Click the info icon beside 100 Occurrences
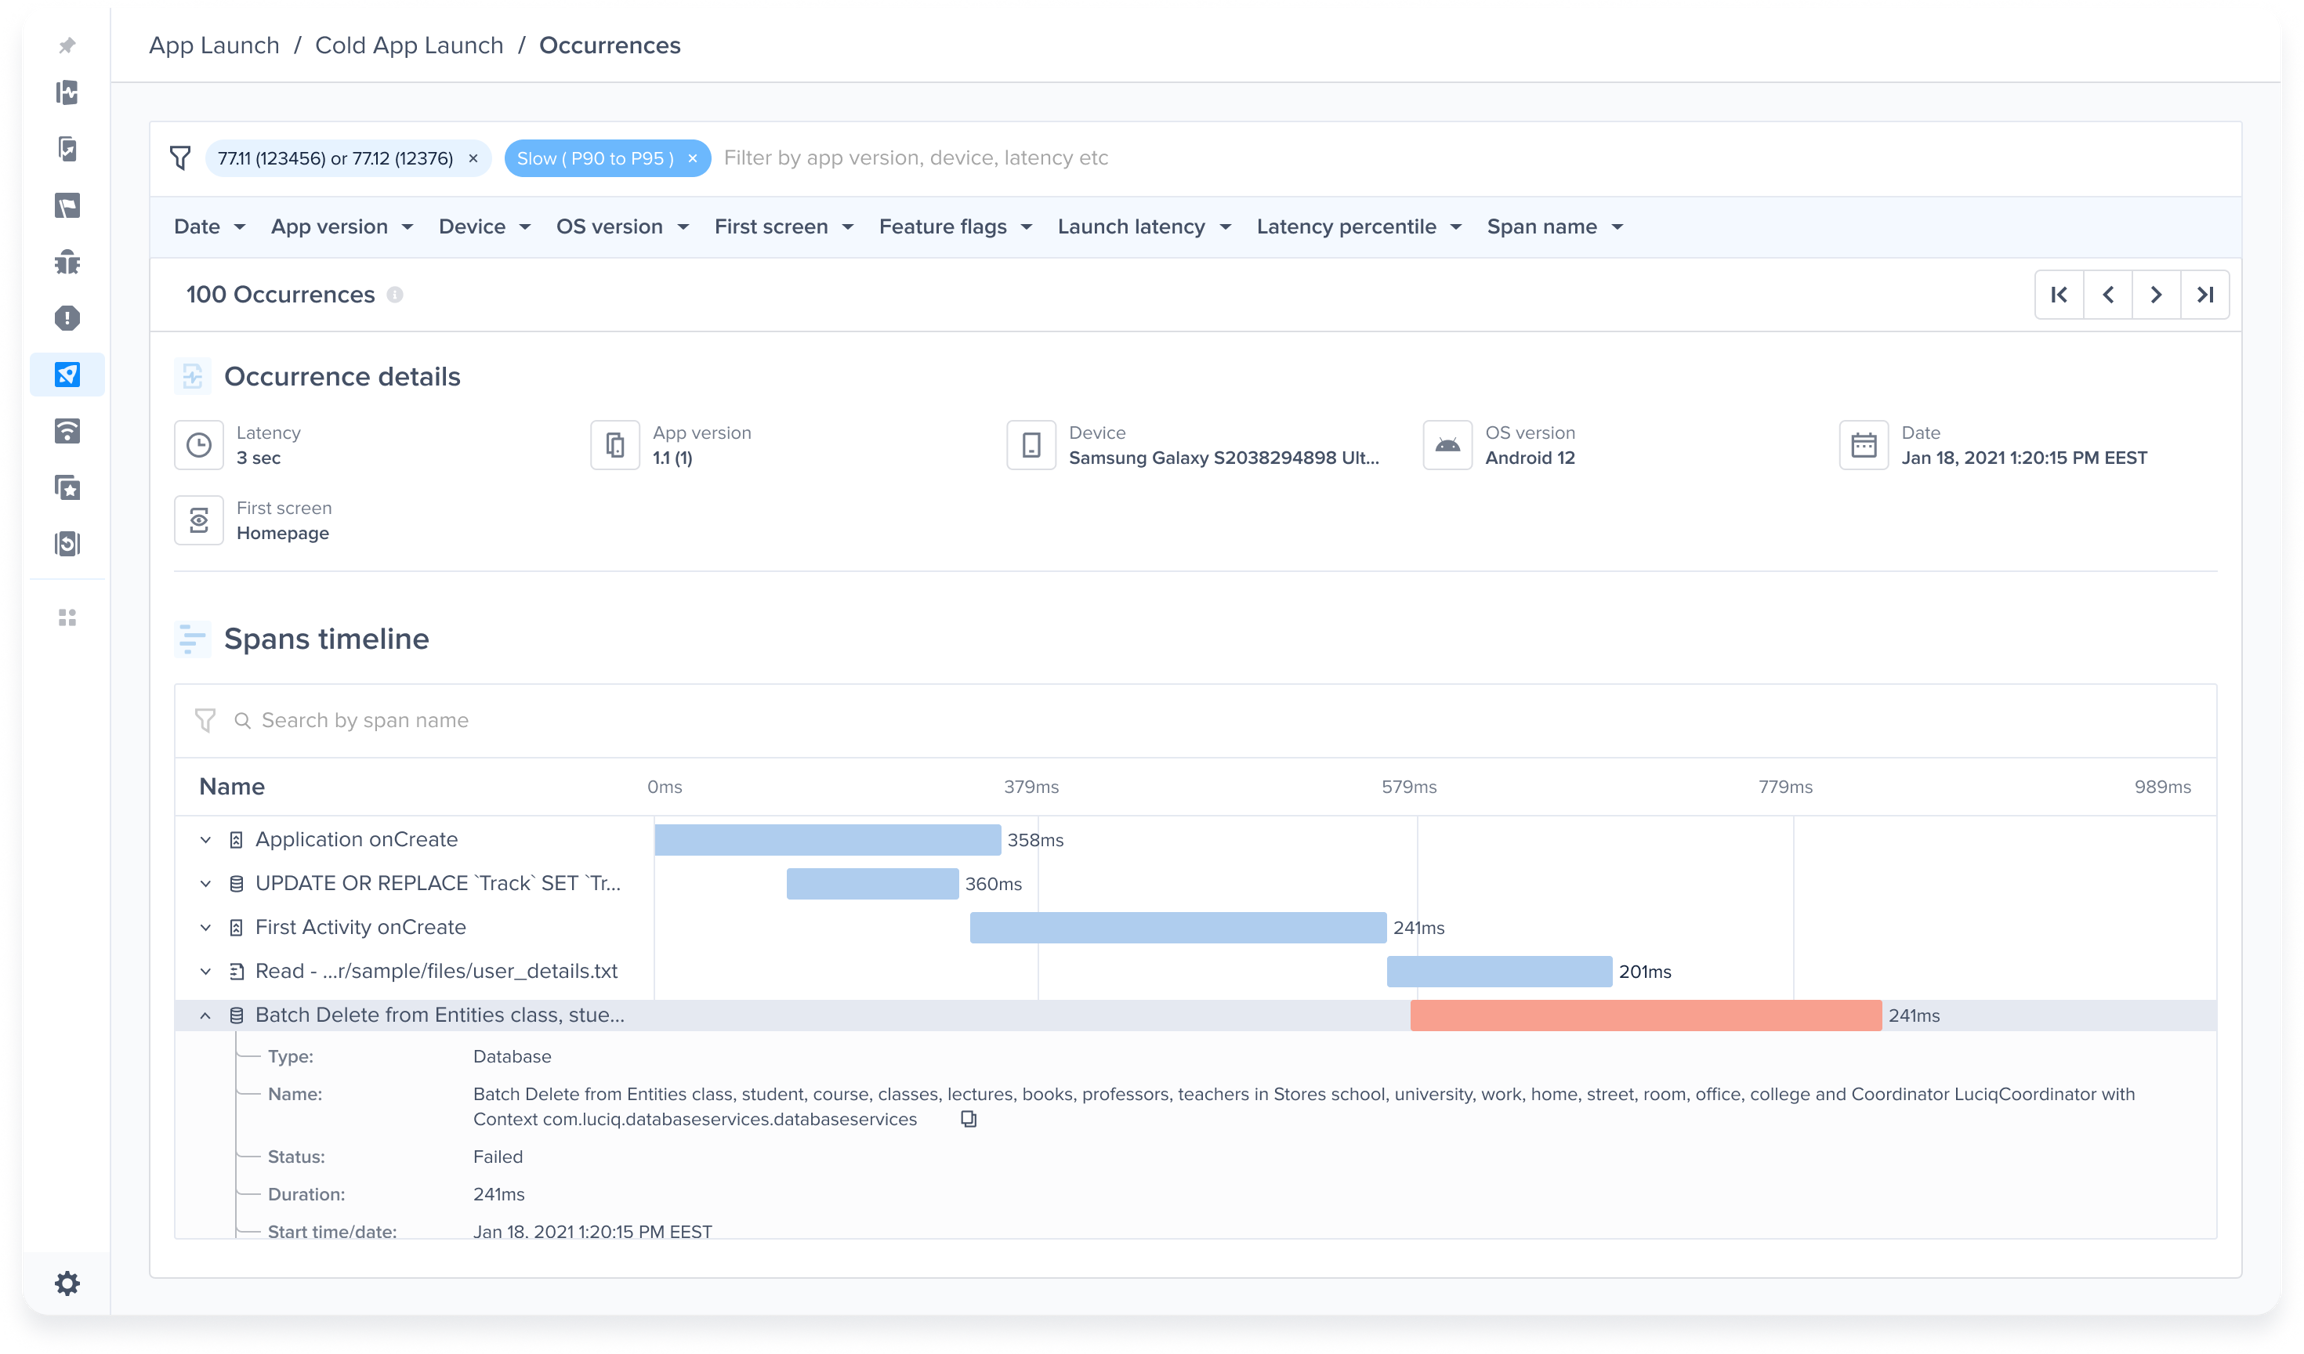 coord(395,295)
